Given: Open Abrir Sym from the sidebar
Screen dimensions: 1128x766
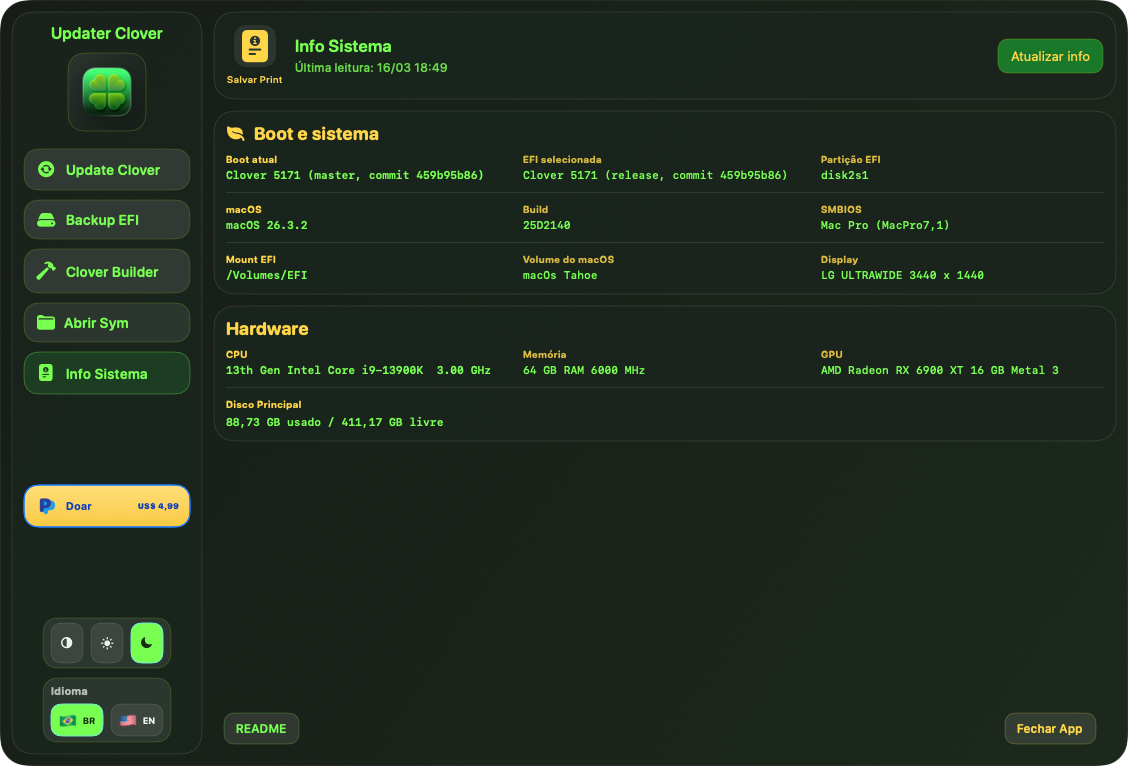Looking at the screenshot, I should click(x=107, y=323).
